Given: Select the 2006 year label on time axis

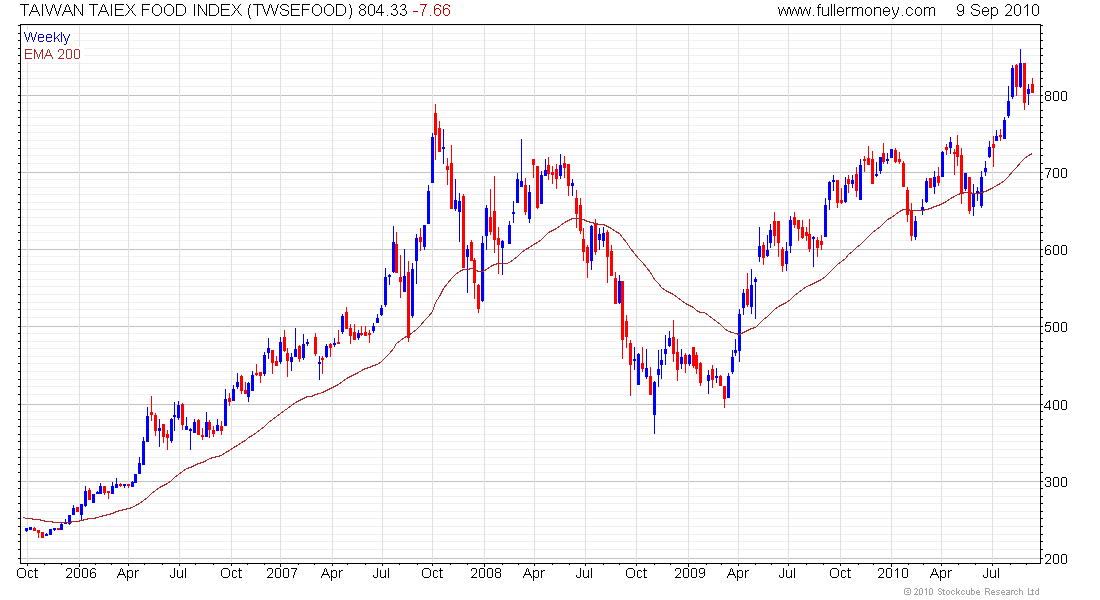Looking at the screenshot, I should coord(81,573).
